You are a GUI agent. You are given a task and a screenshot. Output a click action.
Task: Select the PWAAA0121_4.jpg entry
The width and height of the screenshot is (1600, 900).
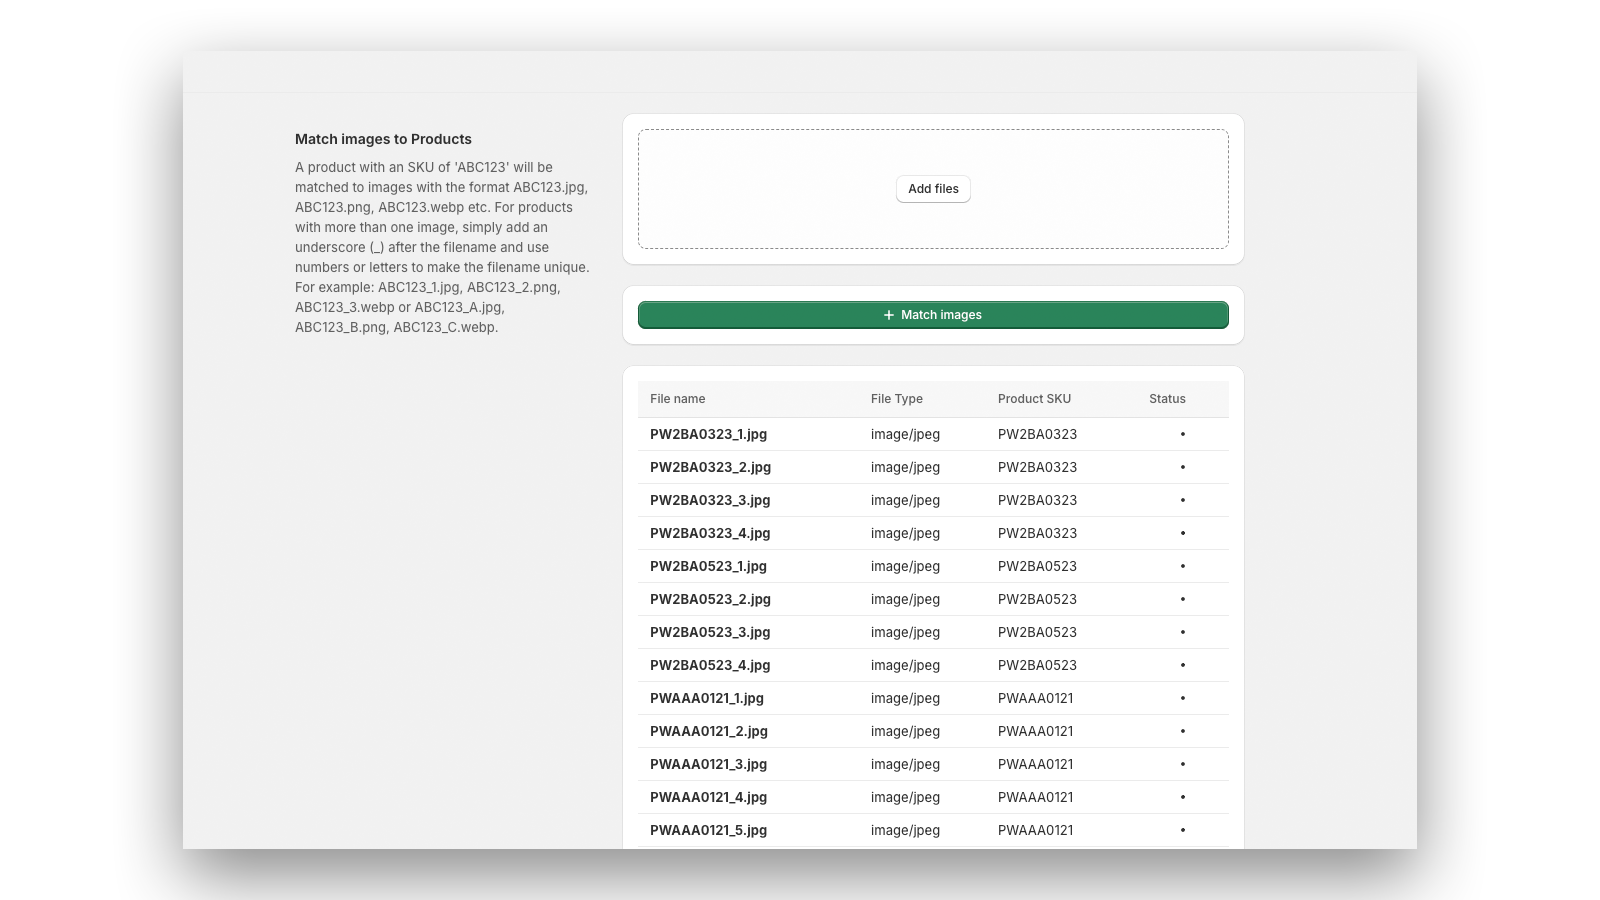[x=708, y=797]
